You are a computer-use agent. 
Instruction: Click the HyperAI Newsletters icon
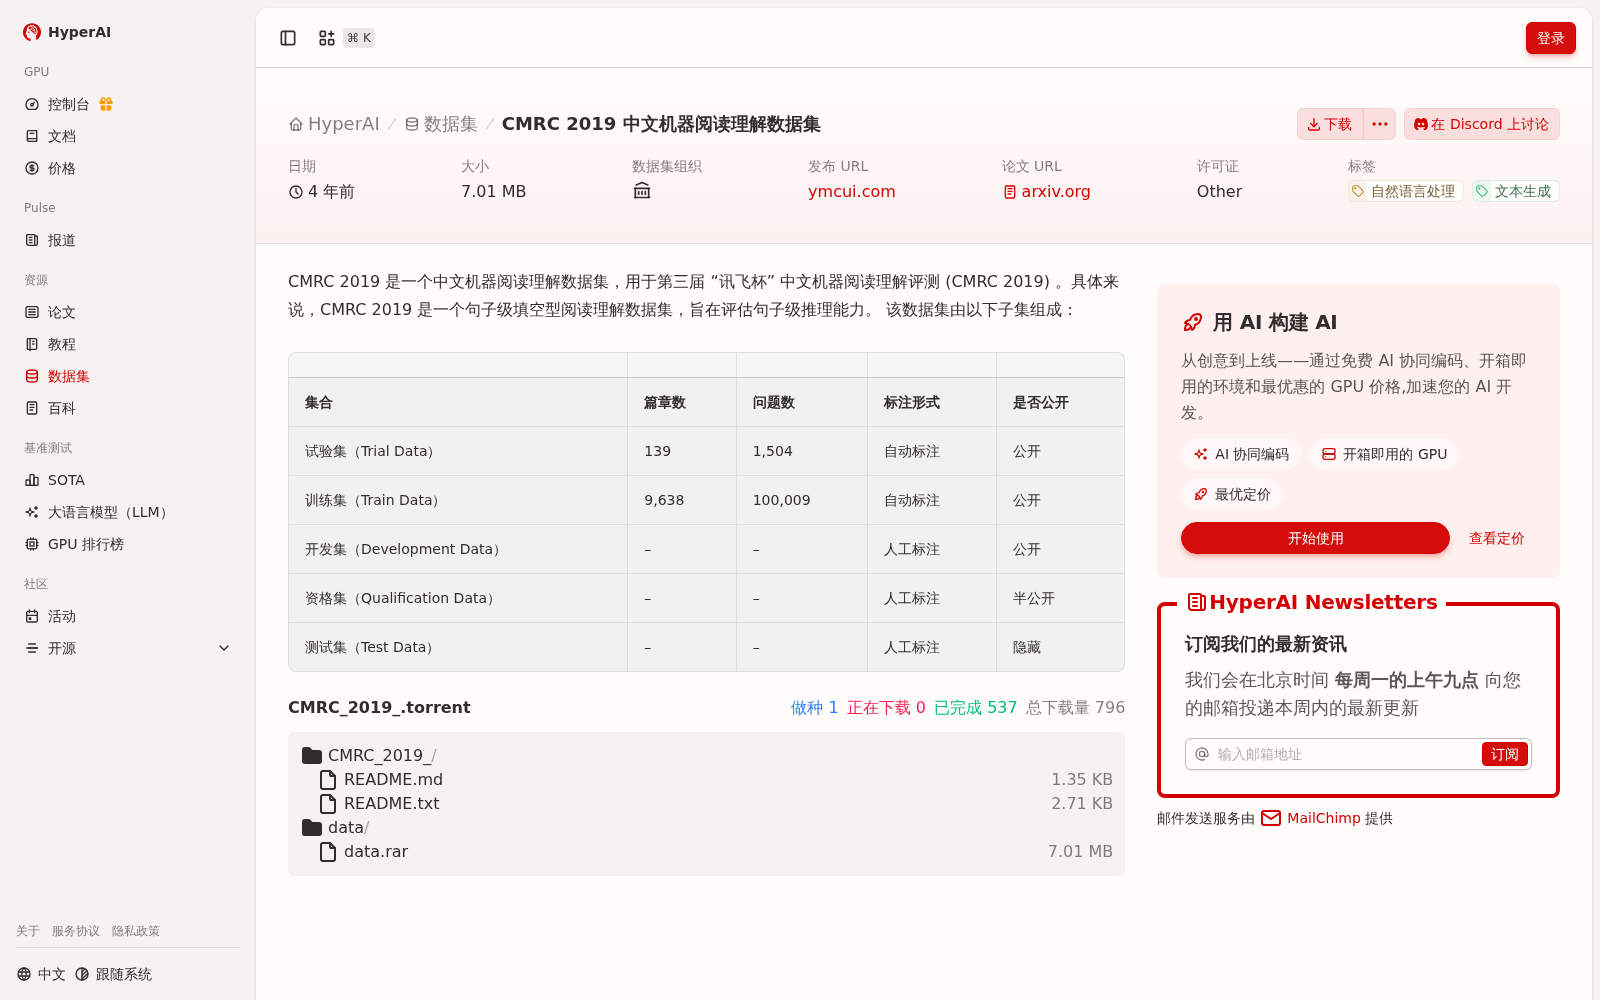pos(1196,602)
